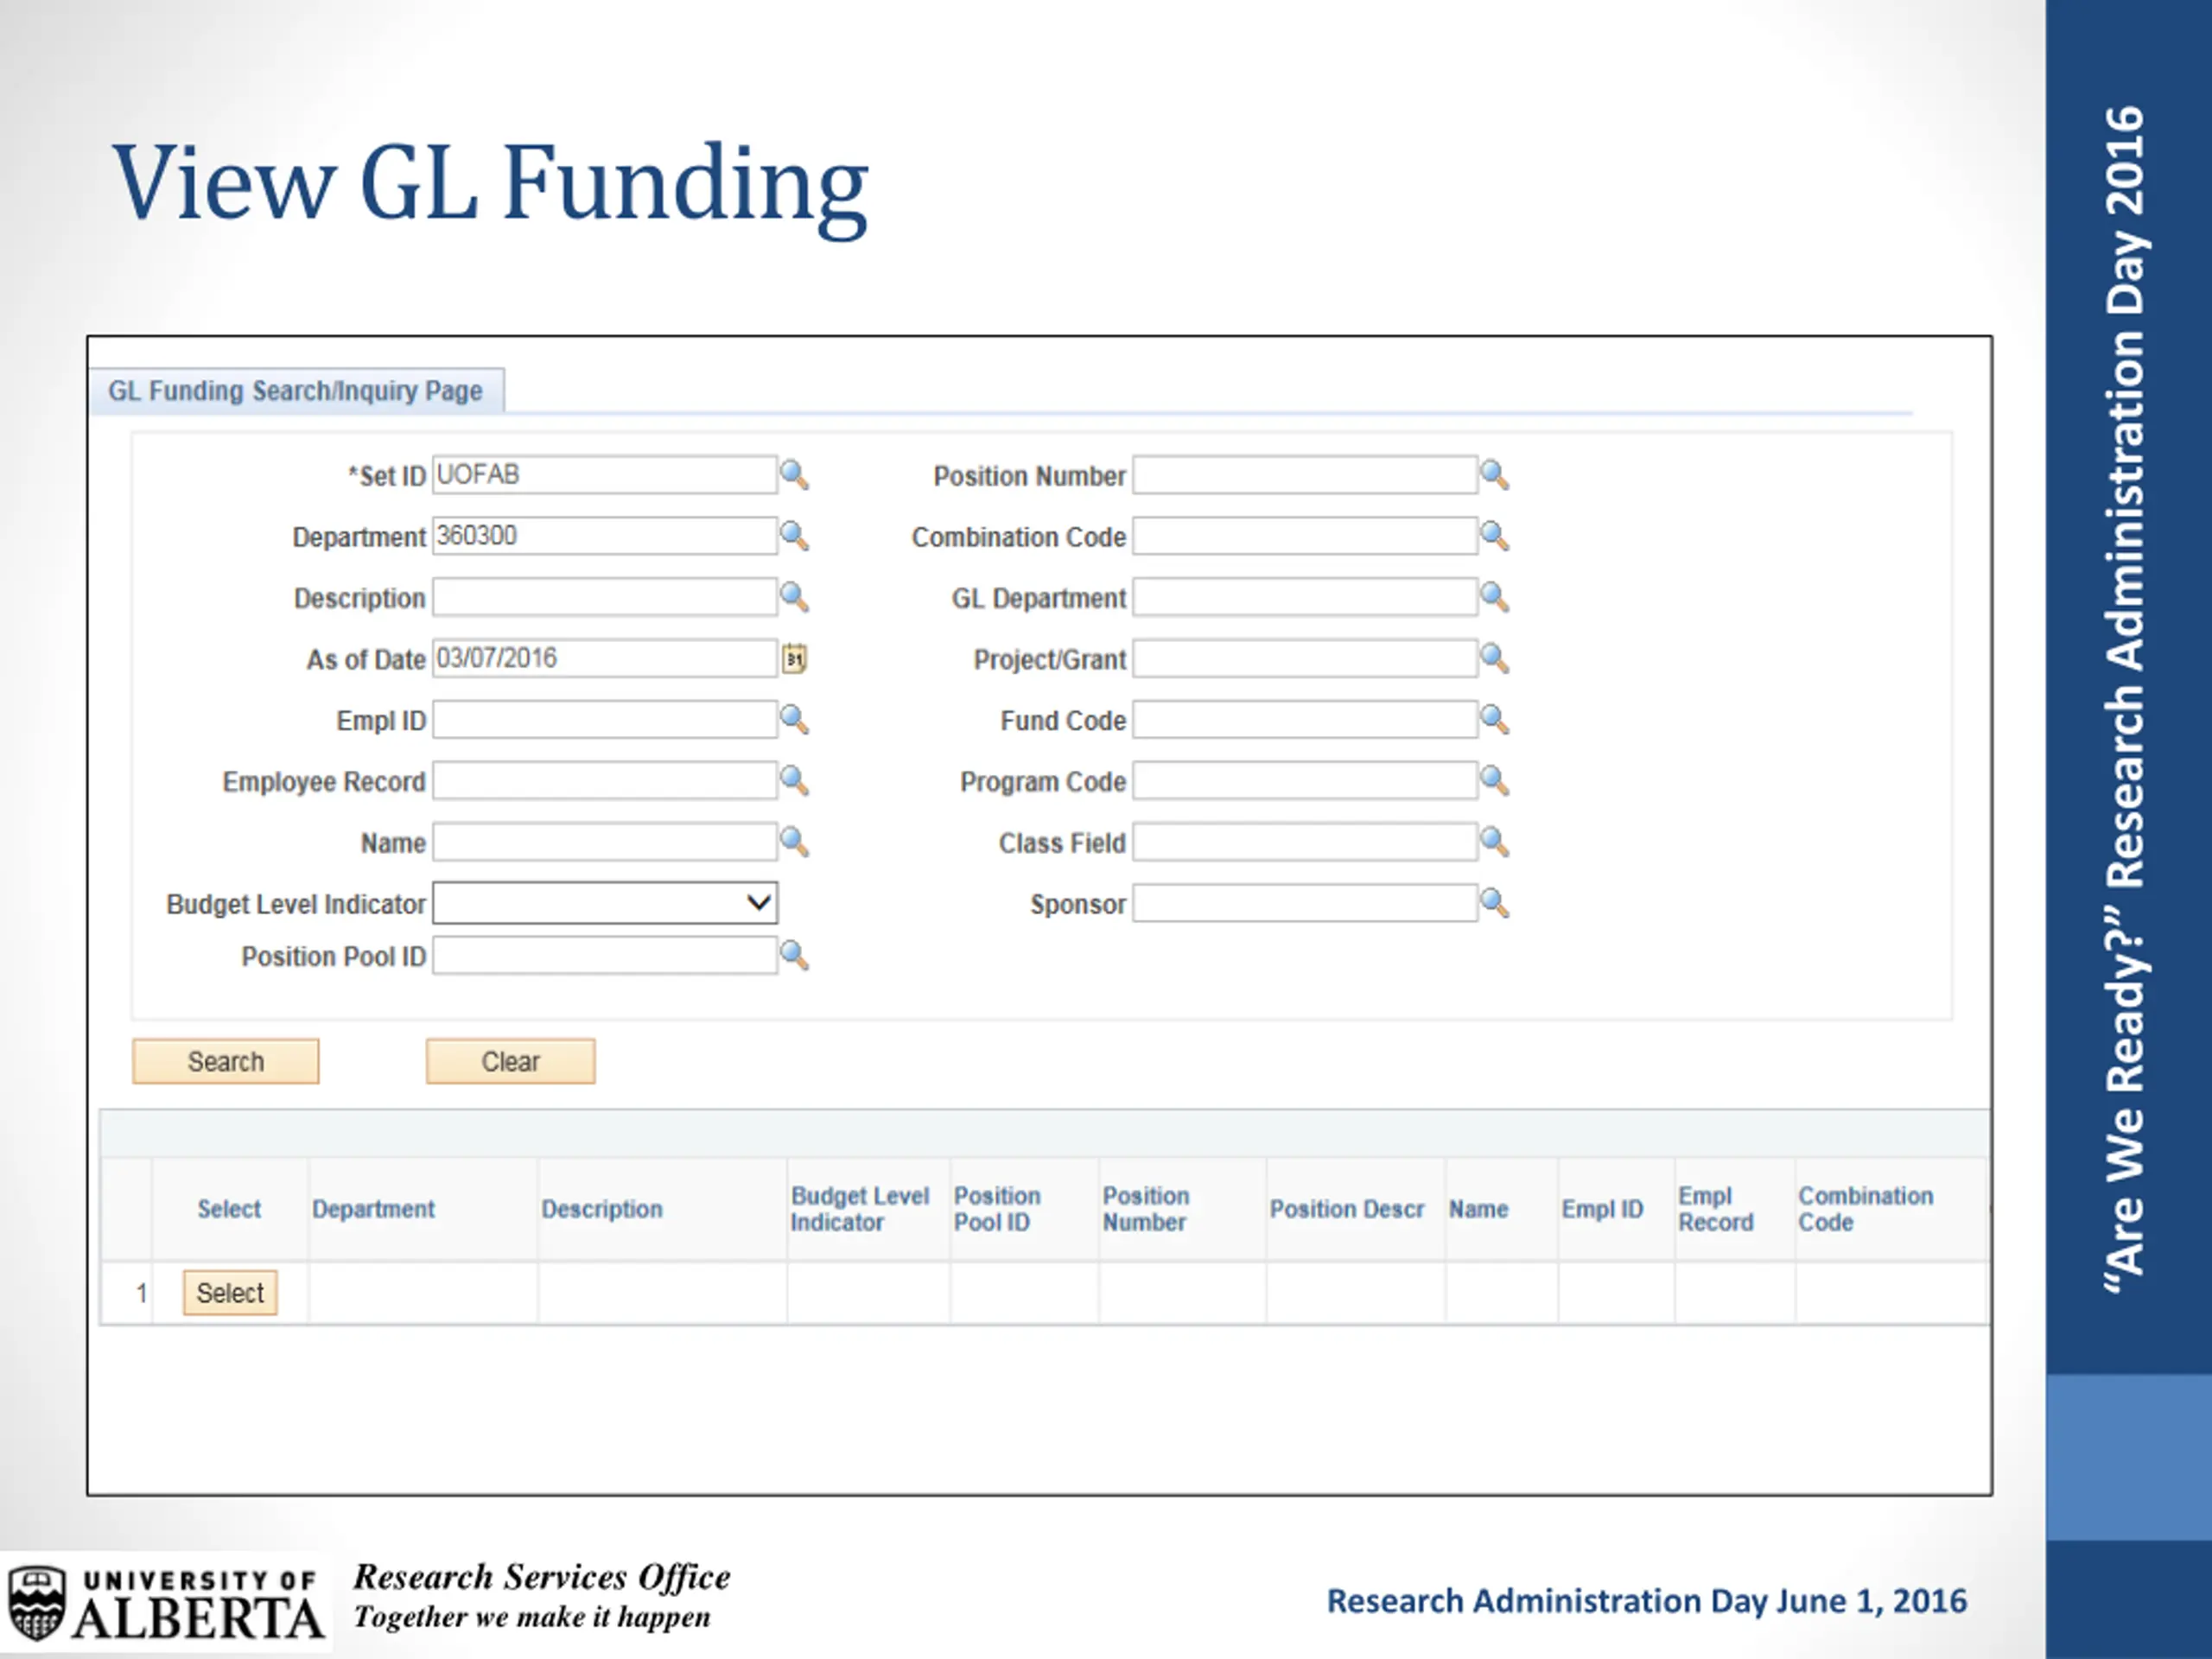This screenshot has width=2212, height=1659.
Task: Focus the Combination Code input field
Action: pos(1305,536)
